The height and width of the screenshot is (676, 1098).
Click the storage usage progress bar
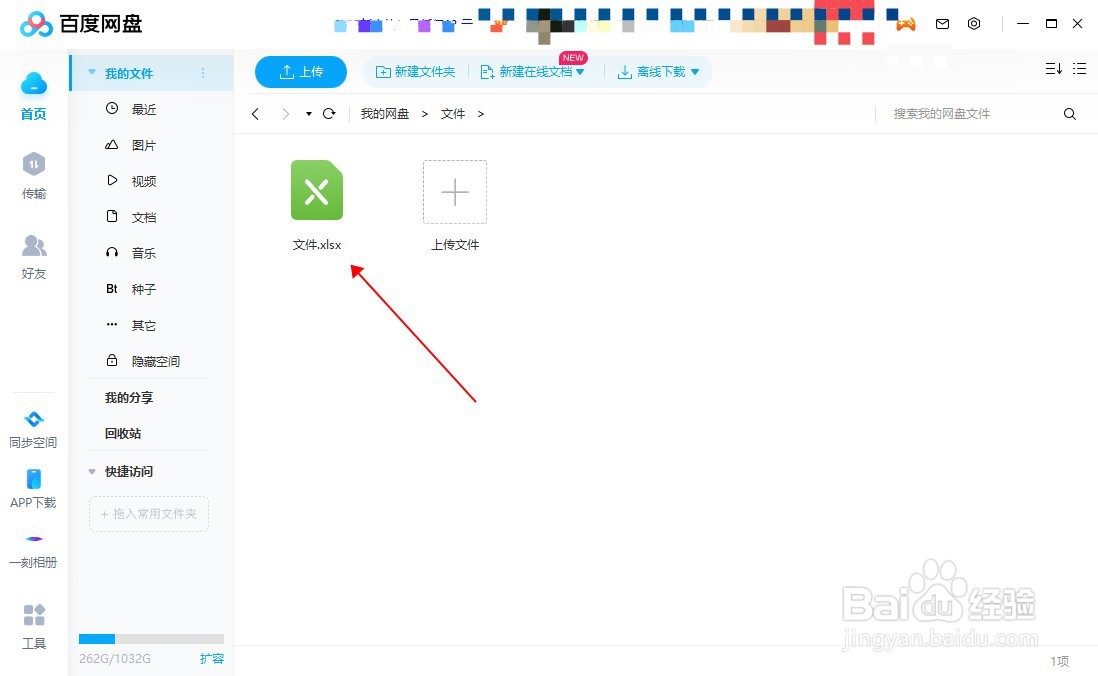(150, 638)
